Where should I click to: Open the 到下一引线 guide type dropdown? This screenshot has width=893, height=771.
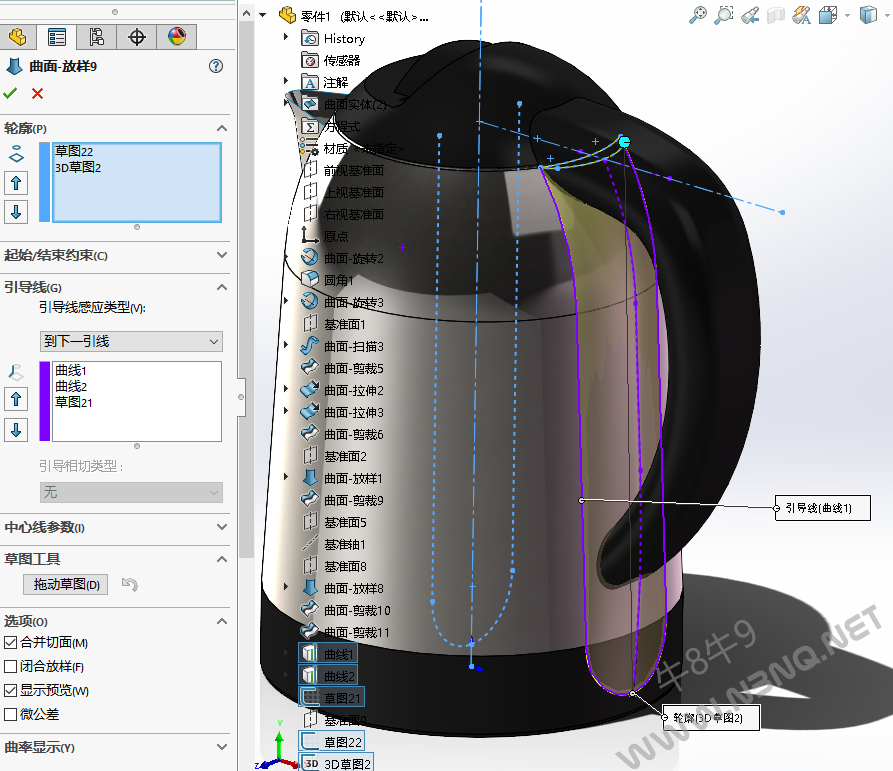[x=131, y=342]
